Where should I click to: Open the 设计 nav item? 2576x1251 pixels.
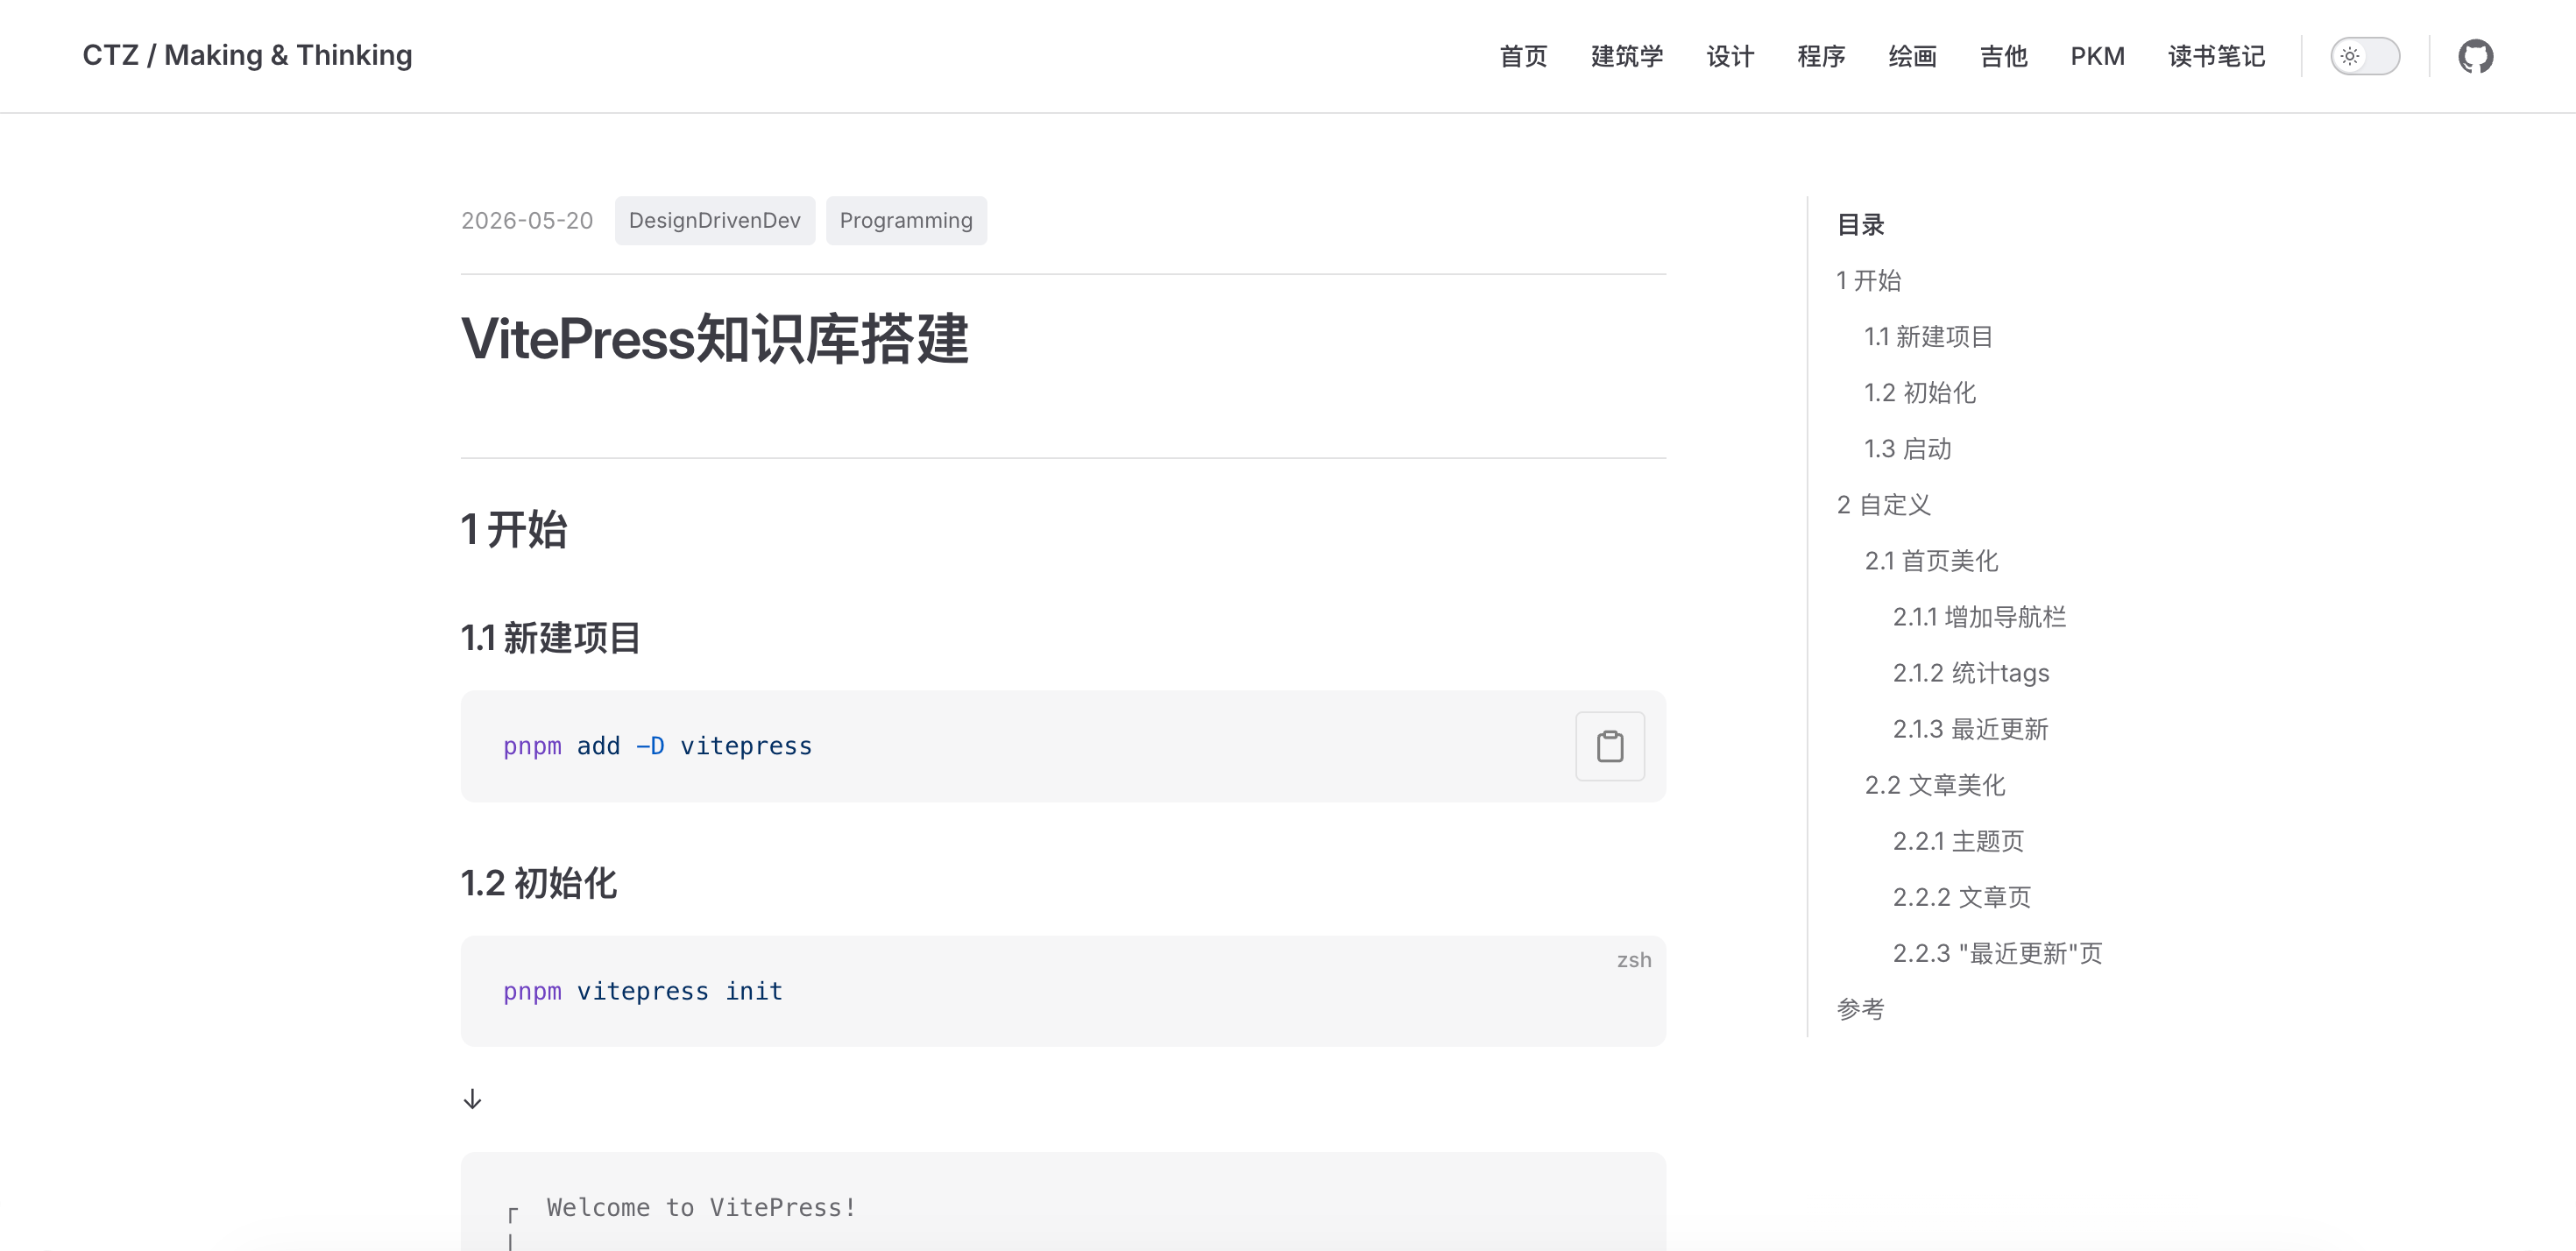coord(1730,56)
